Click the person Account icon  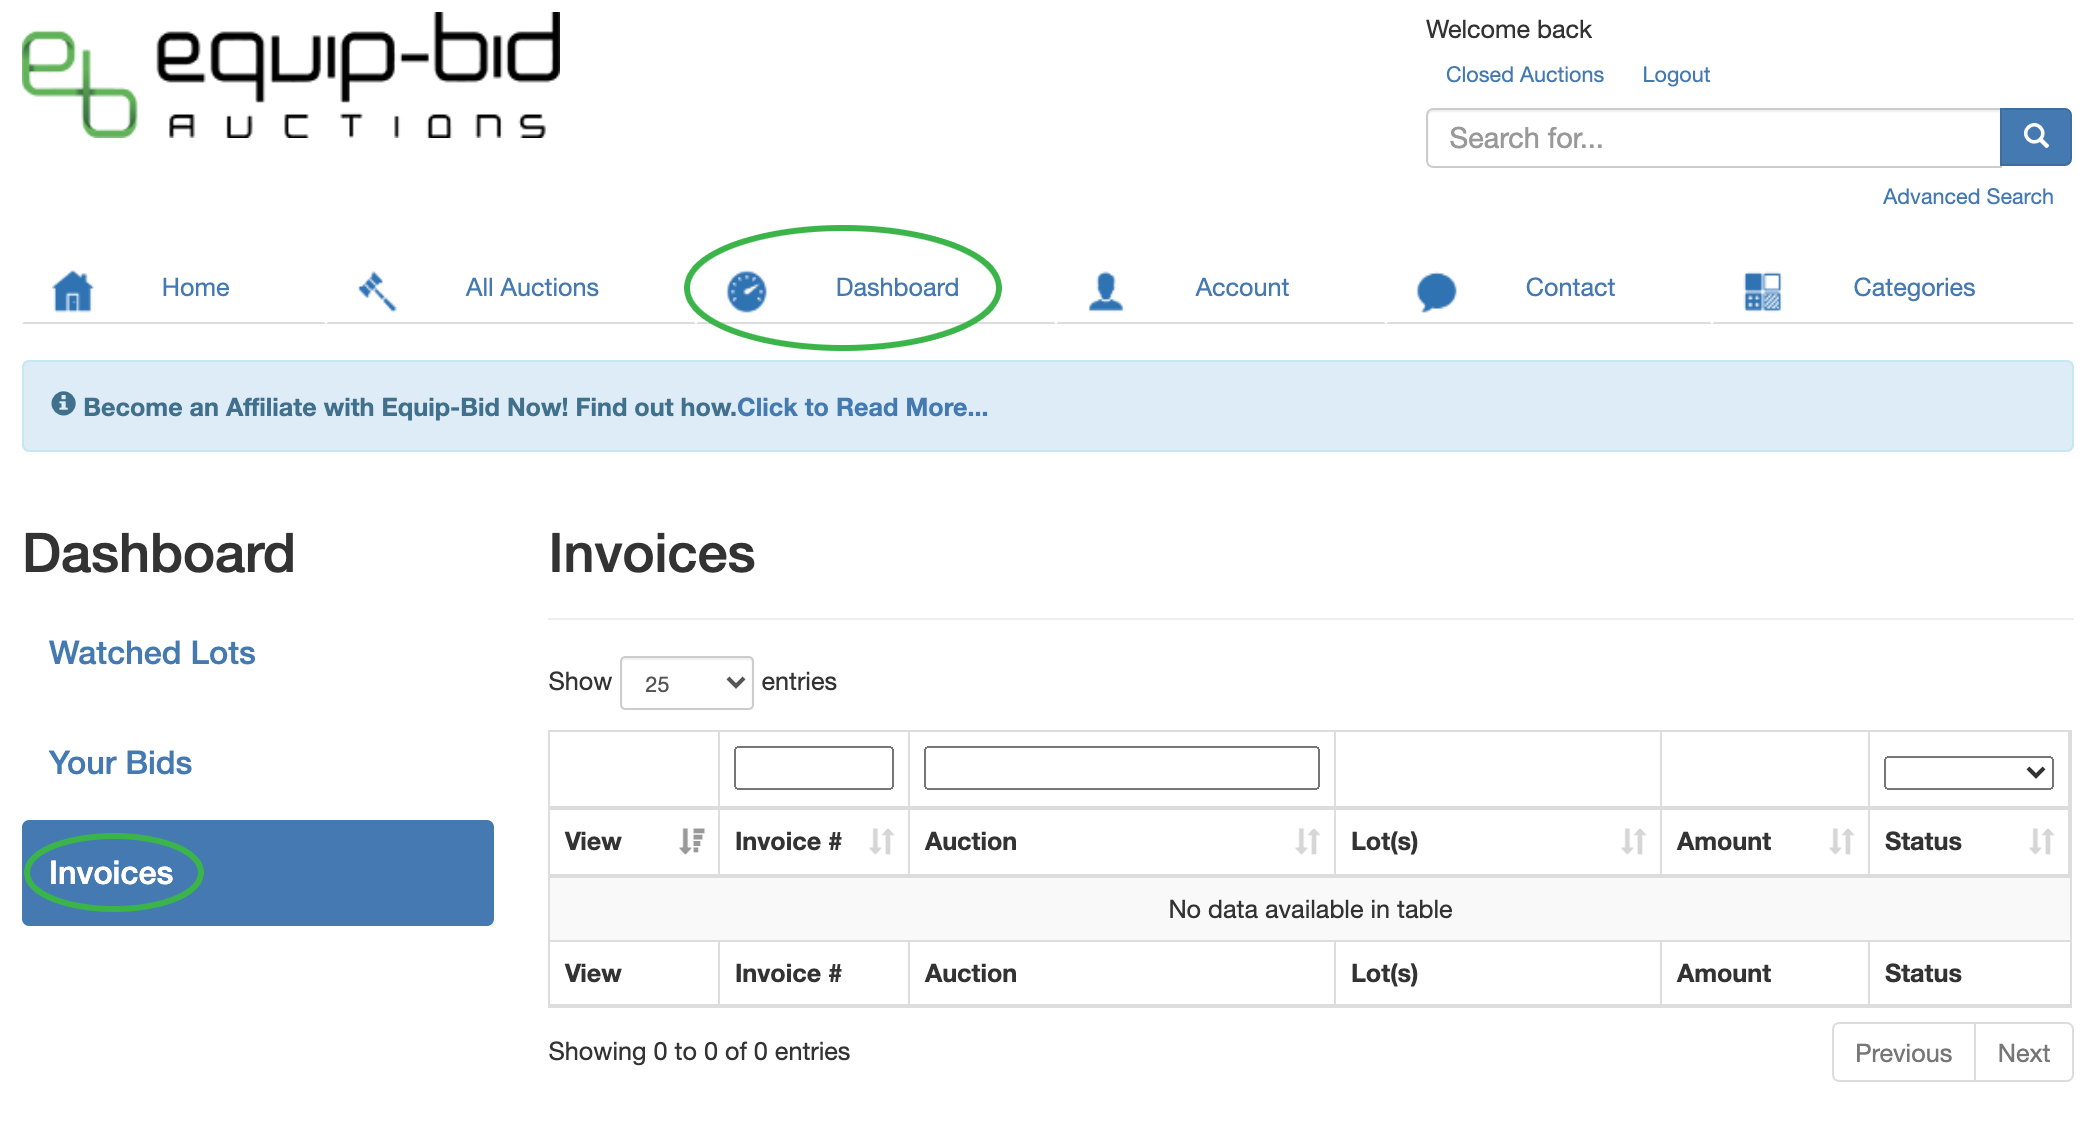[1105, 291]
